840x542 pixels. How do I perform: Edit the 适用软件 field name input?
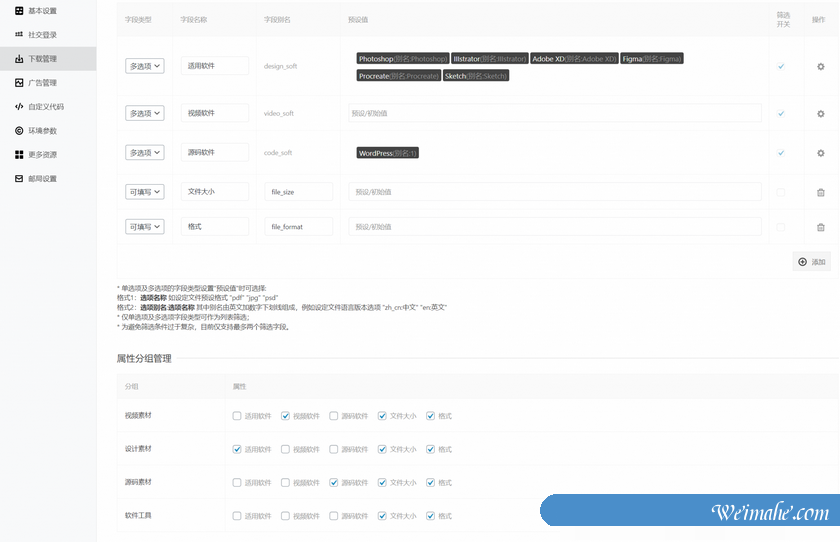click(x=215, y=66)
